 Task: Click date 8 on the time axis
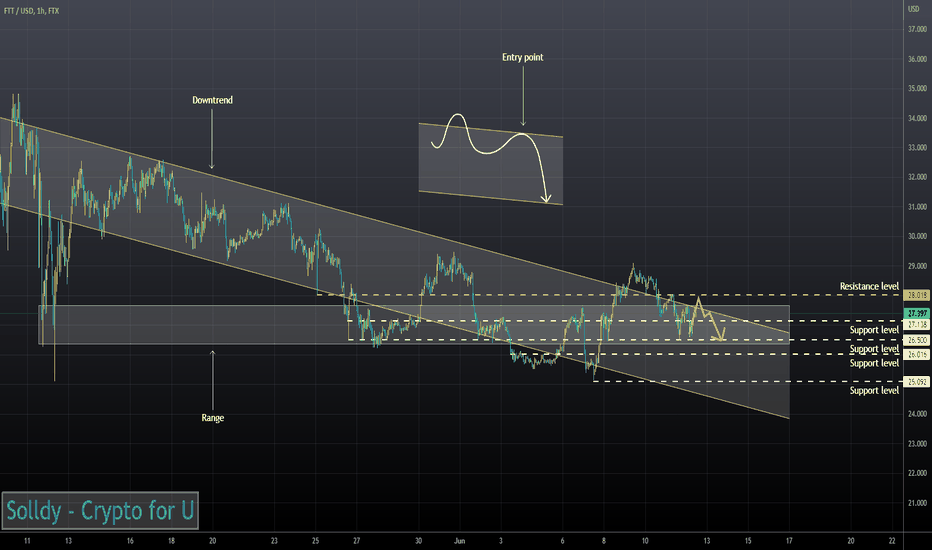603,541
